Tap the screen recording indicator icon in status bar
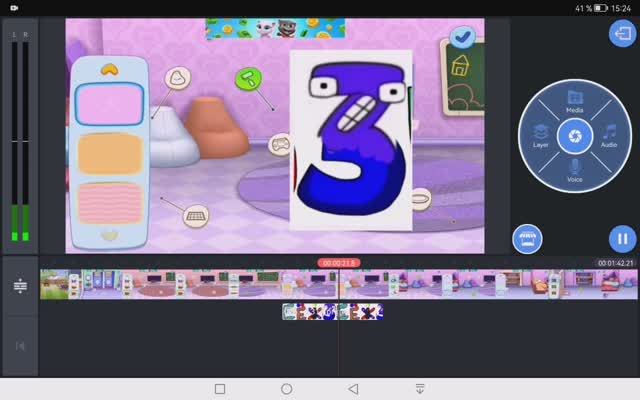This screenshot has width=640, height=400. tap(14, 8)
